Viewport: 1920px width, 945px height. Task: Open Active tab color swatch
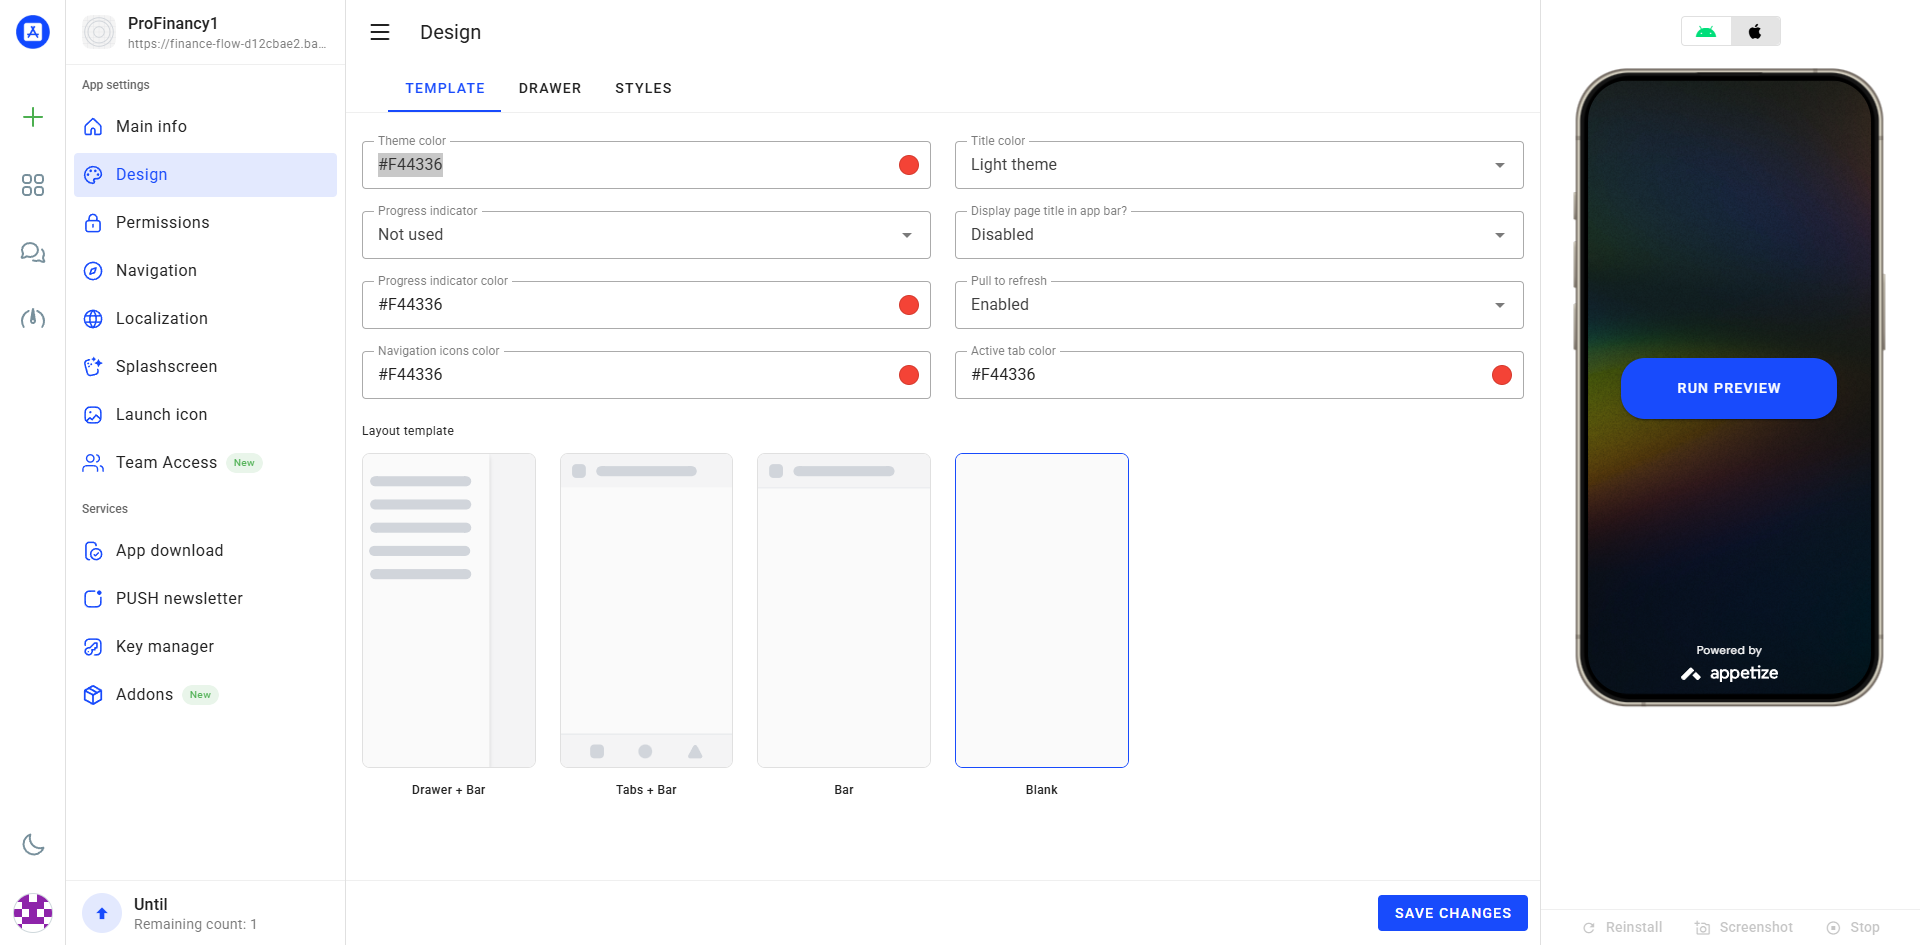pos(1502,375)
